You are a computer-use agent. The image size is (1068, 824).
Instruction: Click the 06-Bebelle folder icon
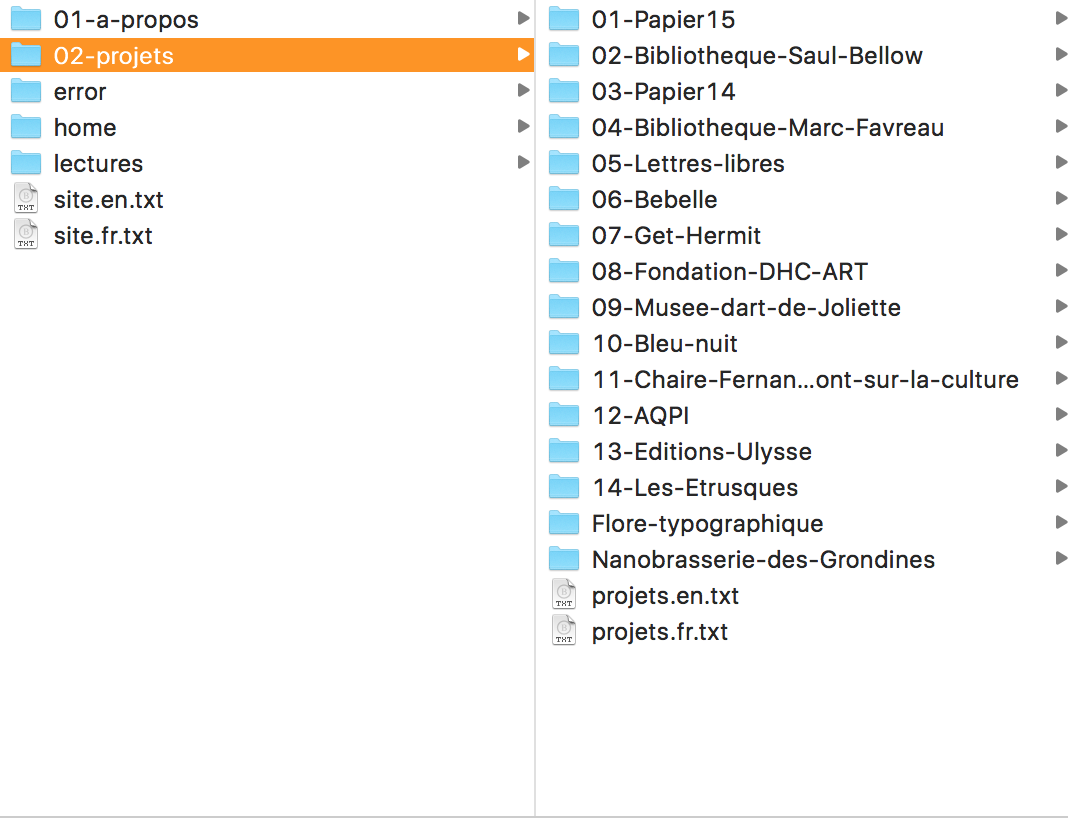pos(564,200)
